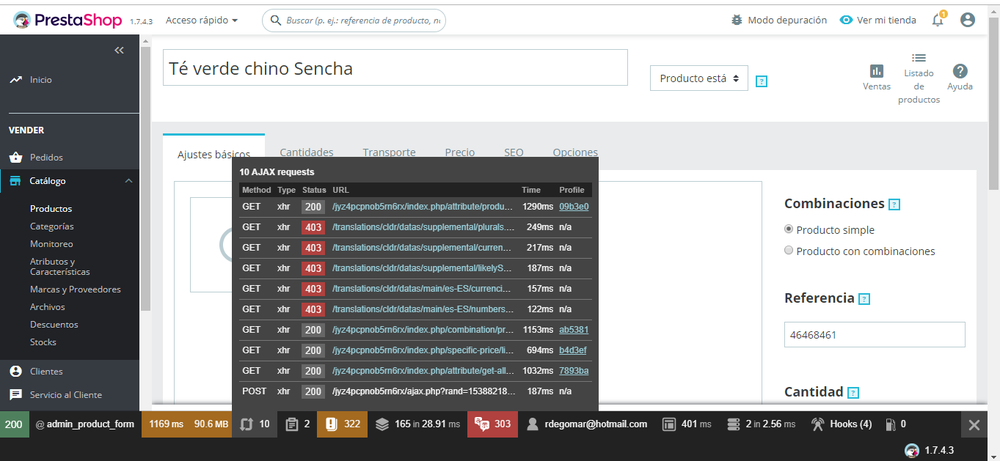Image resolution: width=1000 pixels, height=461 pixels.
Task: Switch to Transporte tab
Action: point(389,152)
